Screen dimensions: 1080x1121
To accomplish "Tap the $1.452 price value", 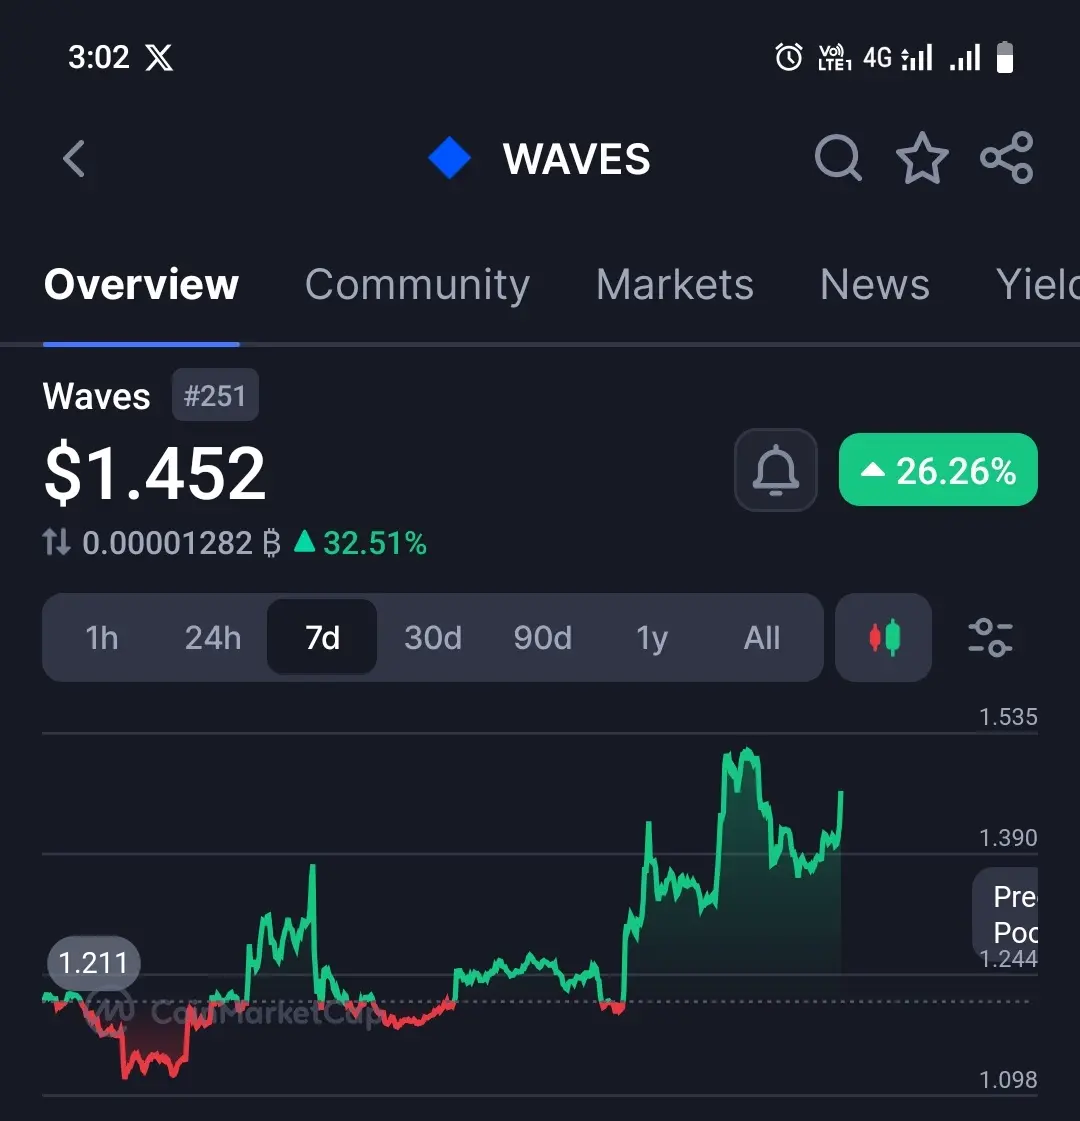I will [154, 473].
